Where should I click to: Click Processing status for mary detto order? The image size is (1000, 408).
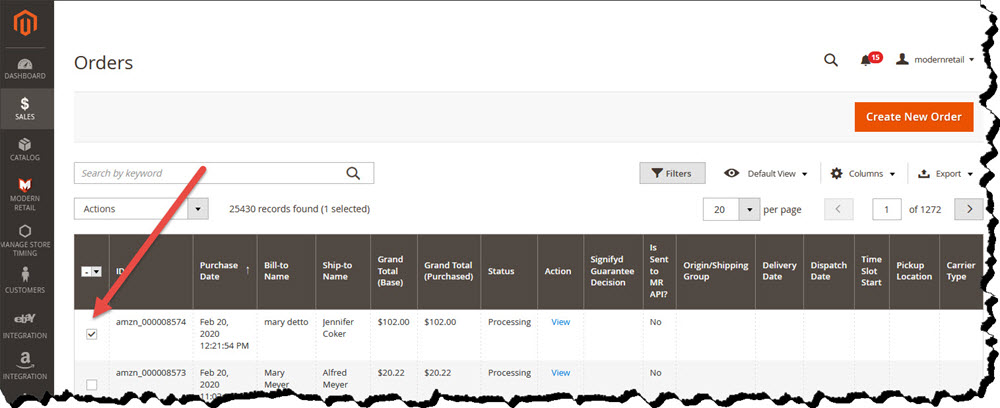[x=510, y=322]
